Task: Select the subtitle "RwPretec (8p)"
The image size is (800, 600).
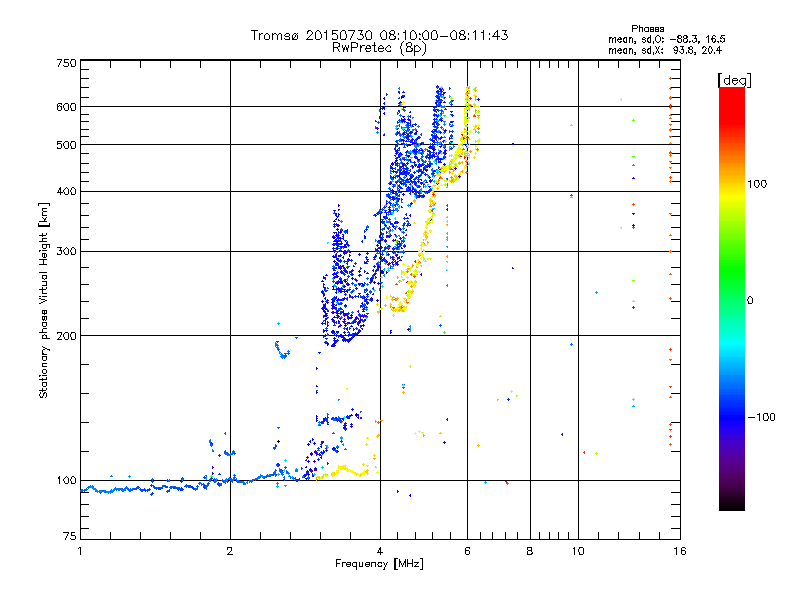Action: click(380, 48)
